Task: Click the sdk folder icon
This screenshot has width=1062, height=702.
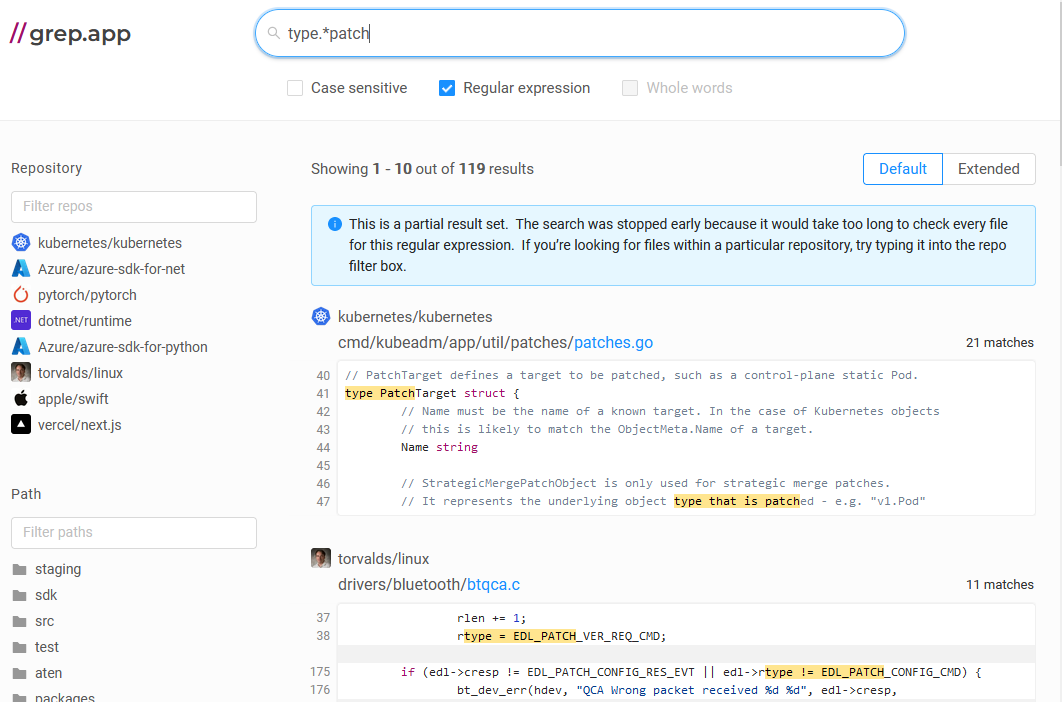Action: click(20, 595)
